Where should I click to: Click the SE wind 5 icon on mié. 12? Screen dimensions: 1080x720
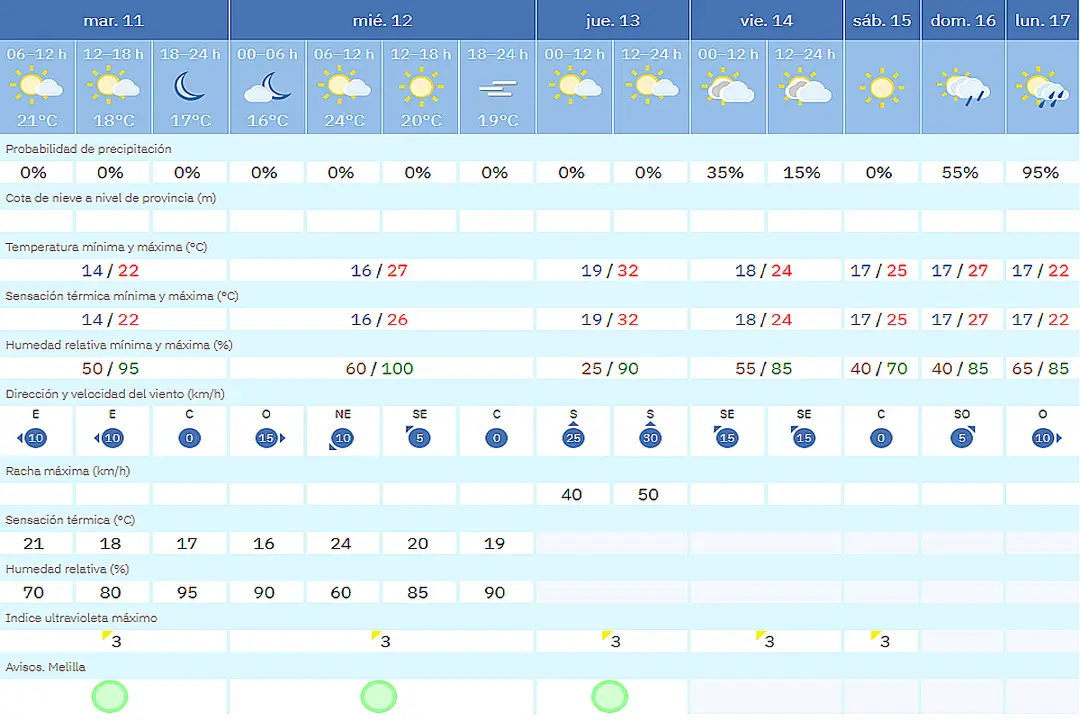pos(418,437)
